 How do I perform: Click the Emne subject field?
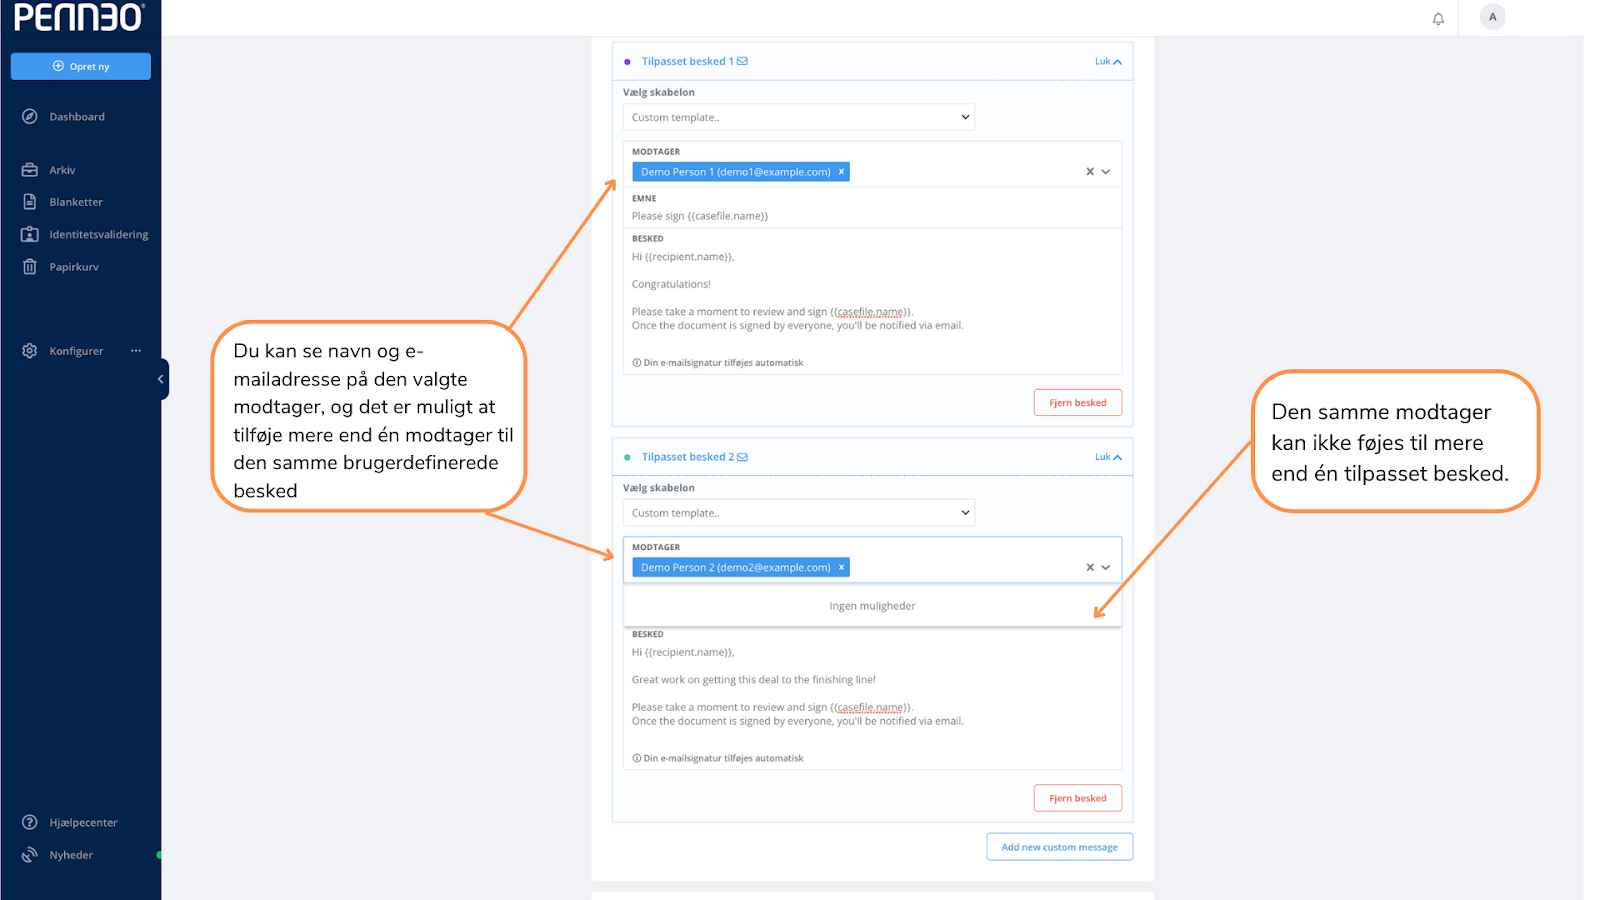tap(872, 216)
